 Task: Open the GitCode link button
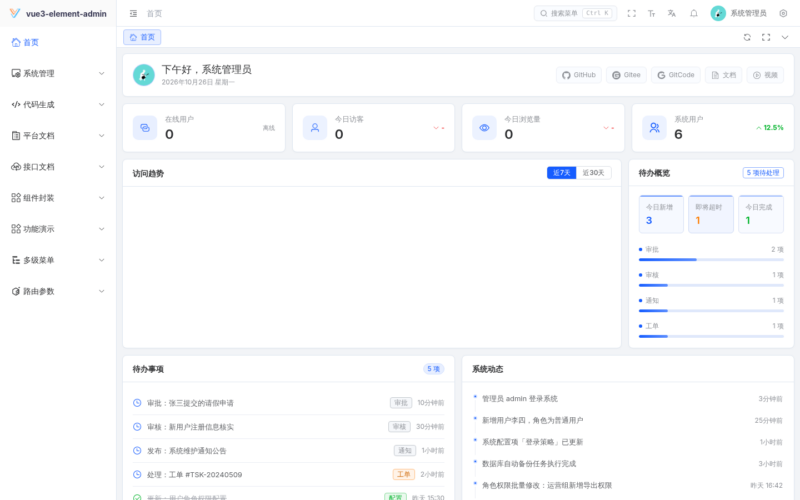coord(676,75)
